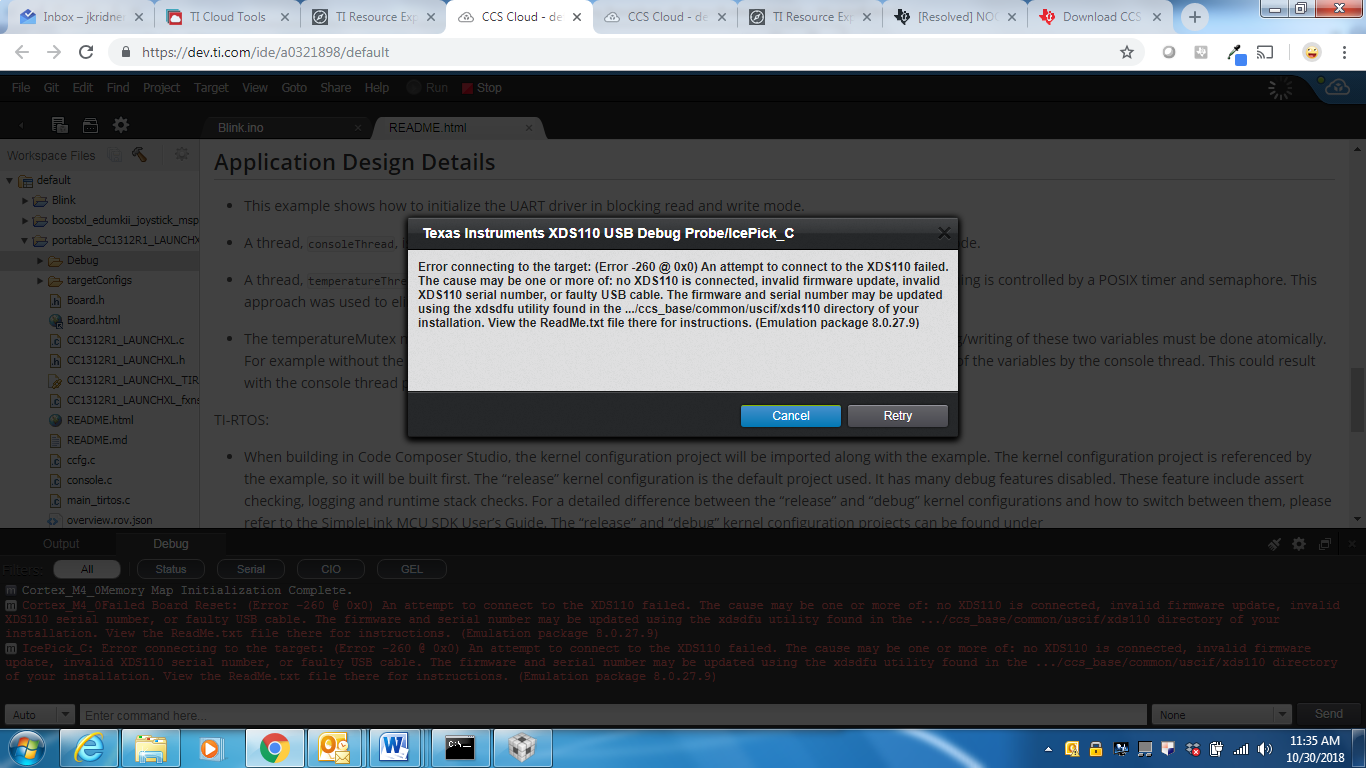Click the Run button in the menu bar
The width and height of the screenshot is (1366, 768).
pos(428,88)
